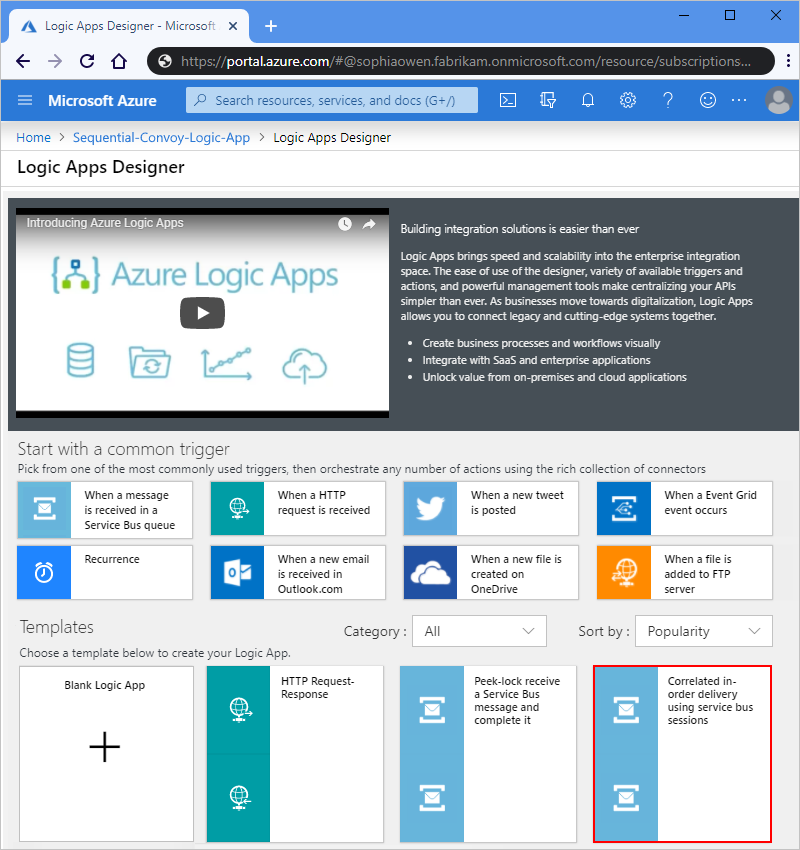Viewport: 800px width, 850px height.
Task: Click the Microsoft Azure brand title
Action: coord(102,100)
